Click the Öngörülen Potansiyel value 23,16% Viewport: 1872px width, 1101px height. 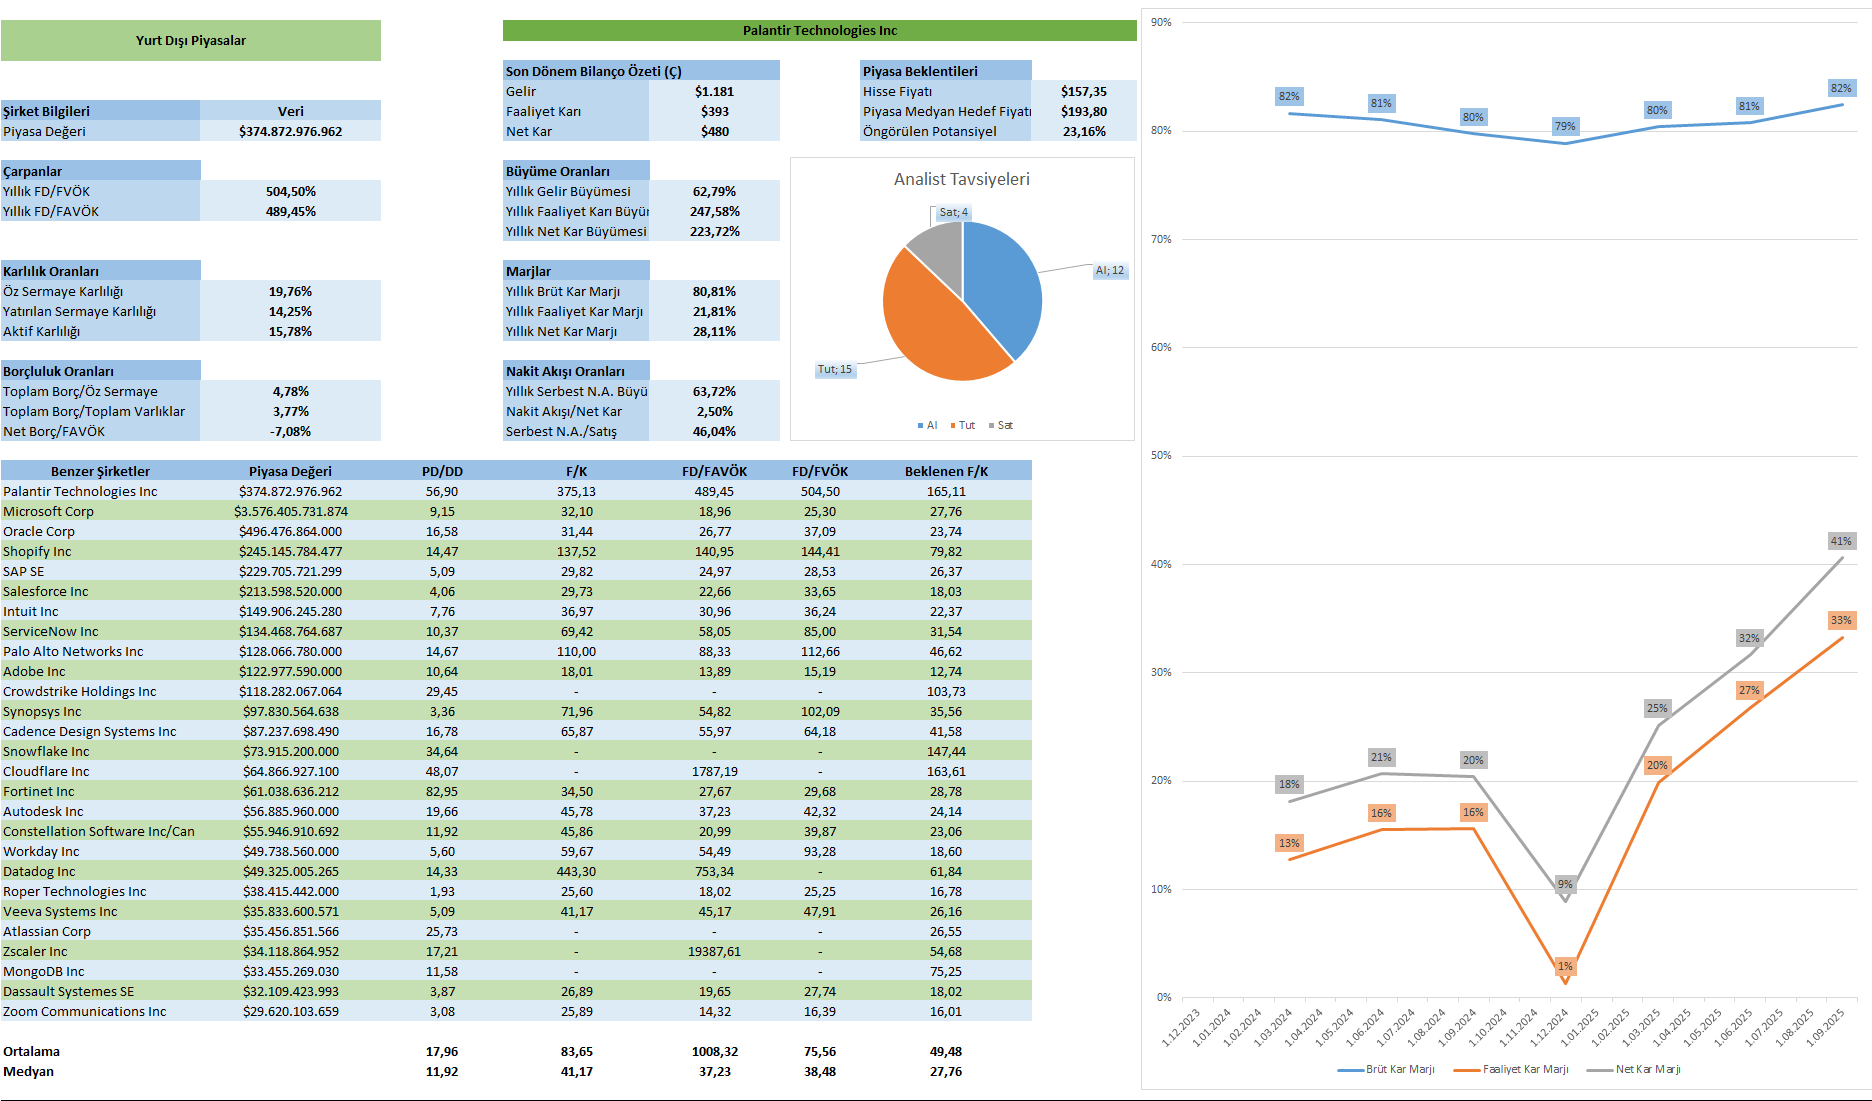click(1084, 131)
